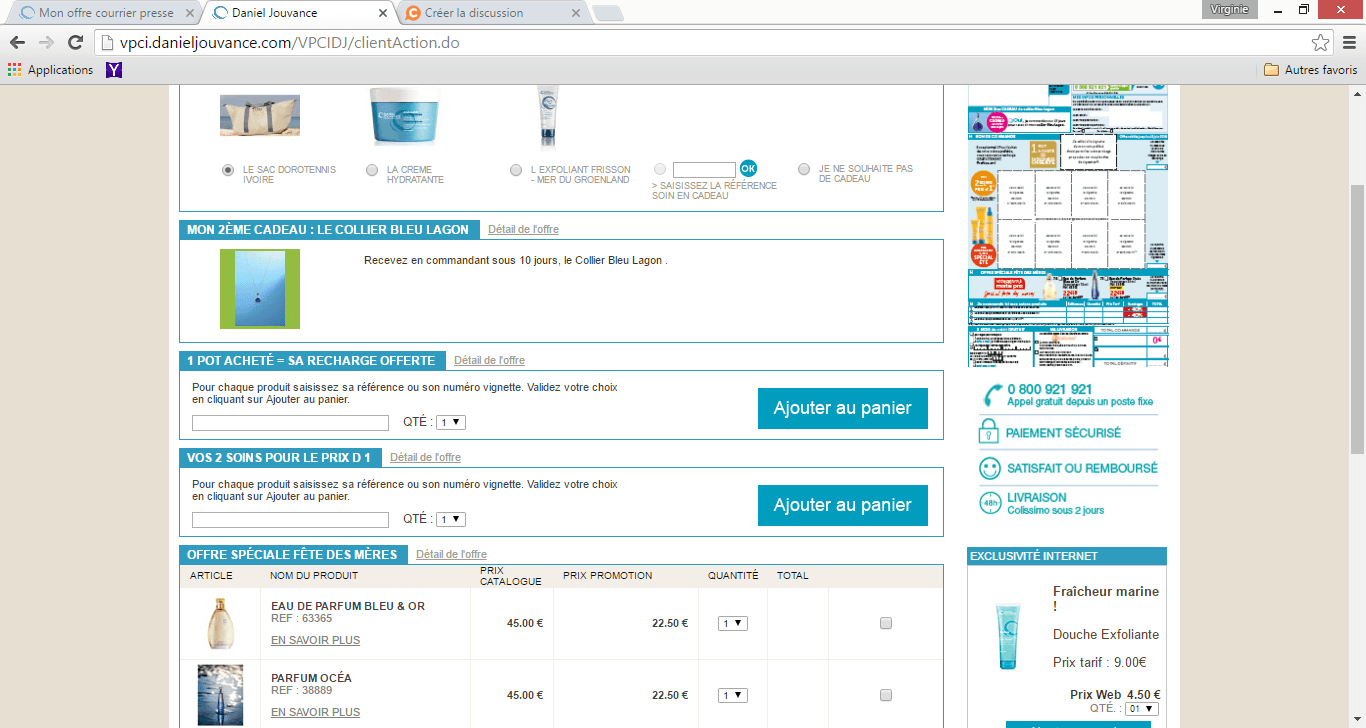Expand the Douche Exfoliante quantity dropdown
The height and width of the screenshot is (728, 1366).
(1141, 709)
